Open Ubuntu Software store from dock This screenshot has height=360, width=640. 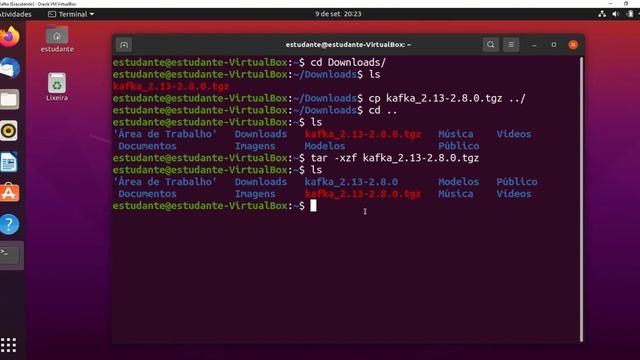coord(9,193)
